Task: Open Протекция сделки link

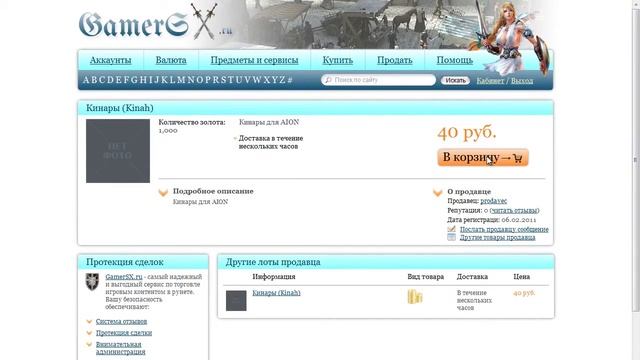Action: tap(124, 333)
